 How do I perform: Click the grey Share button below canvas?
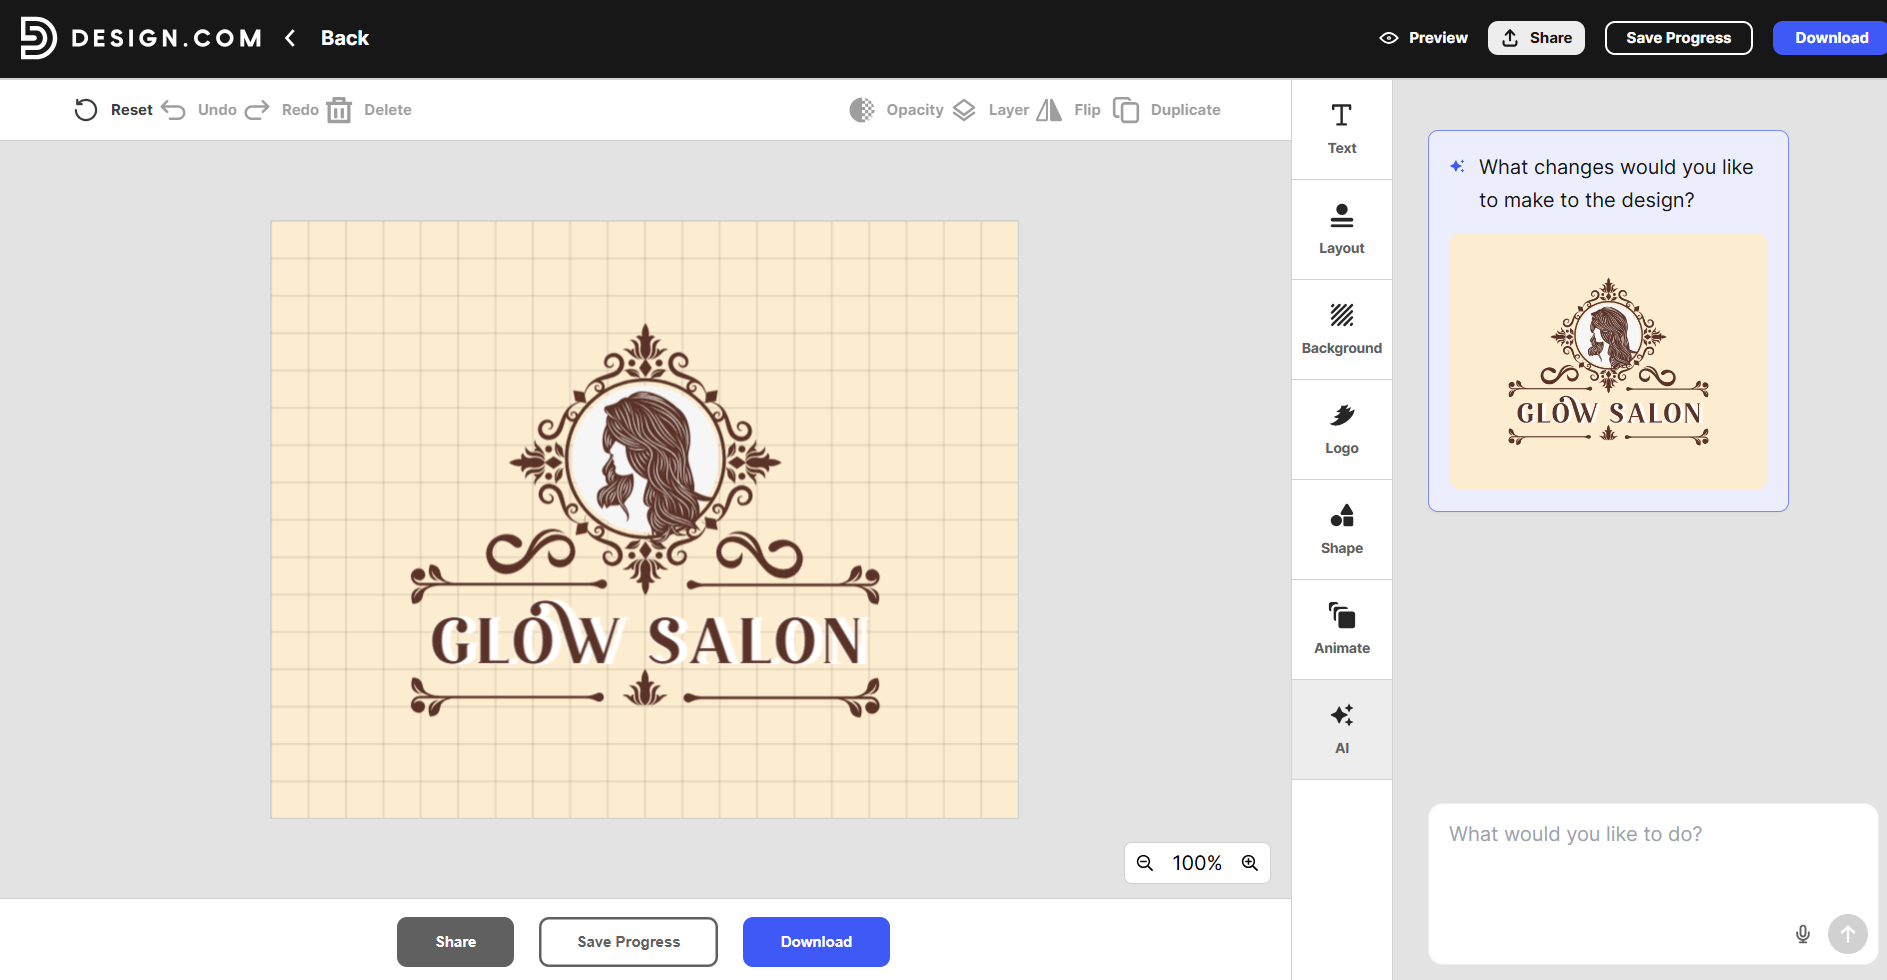pyautogui.click(x=455, y=942)
